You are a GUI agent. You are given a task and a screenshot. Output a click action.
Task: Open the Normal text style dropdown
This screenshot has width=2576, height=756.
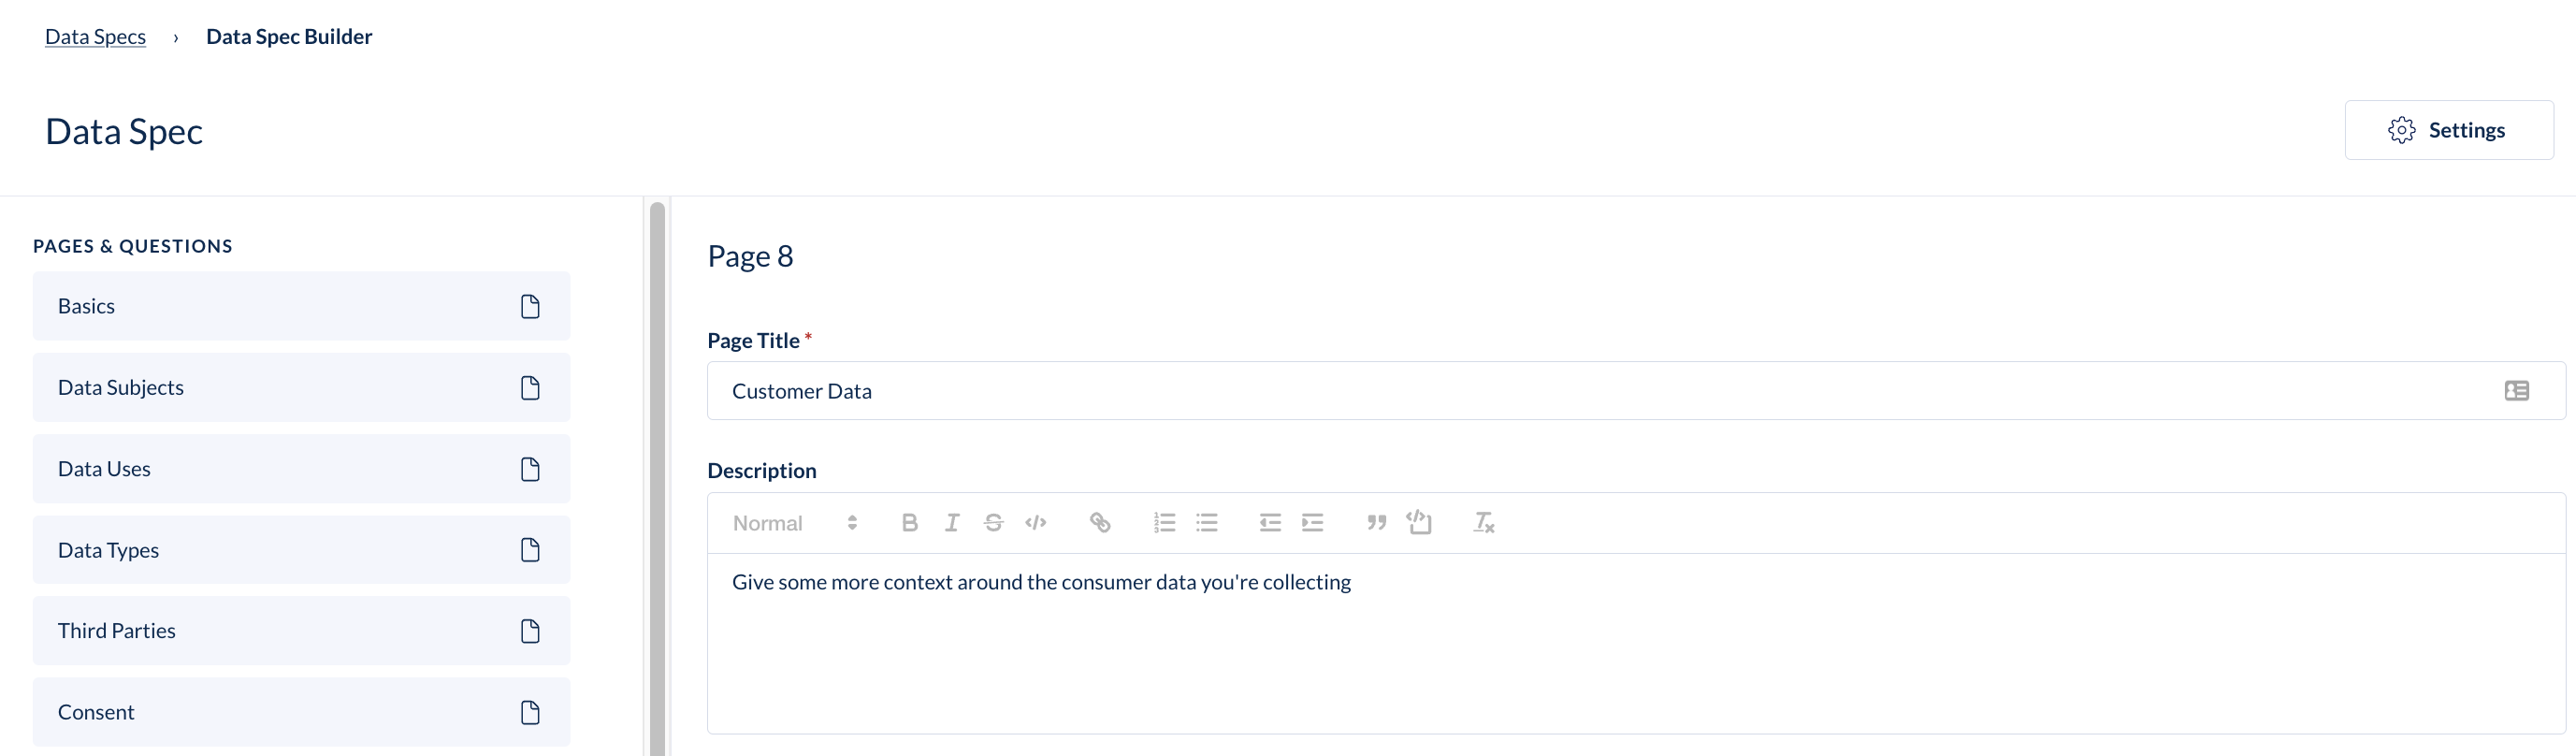[795, 523]
